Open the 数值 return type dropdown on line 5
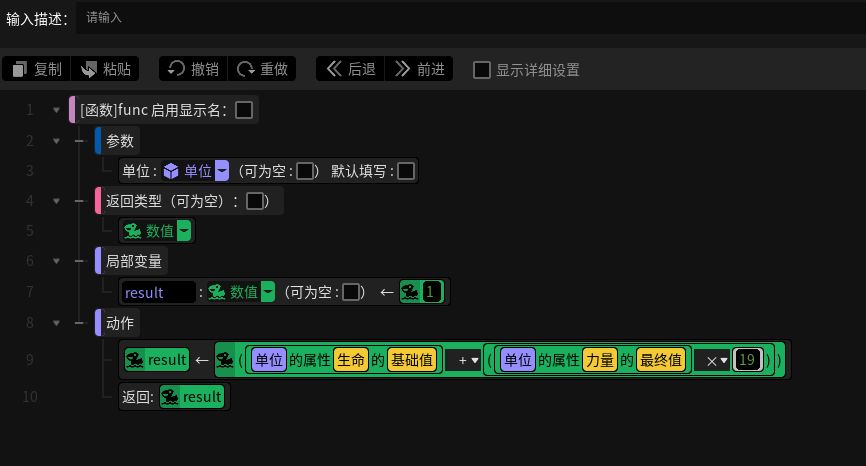The height and width of the screenshot is (466, 866). coord(184,231)
